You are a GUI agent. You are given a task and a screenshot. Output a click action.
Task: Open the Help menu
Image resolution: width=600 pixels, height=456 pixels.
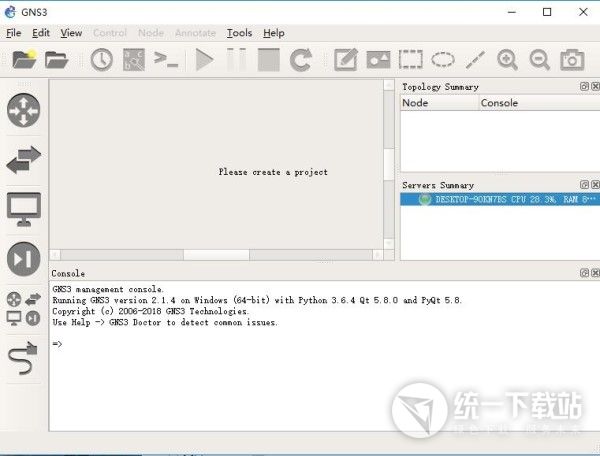pyautogui.click(x=274, y=33)
